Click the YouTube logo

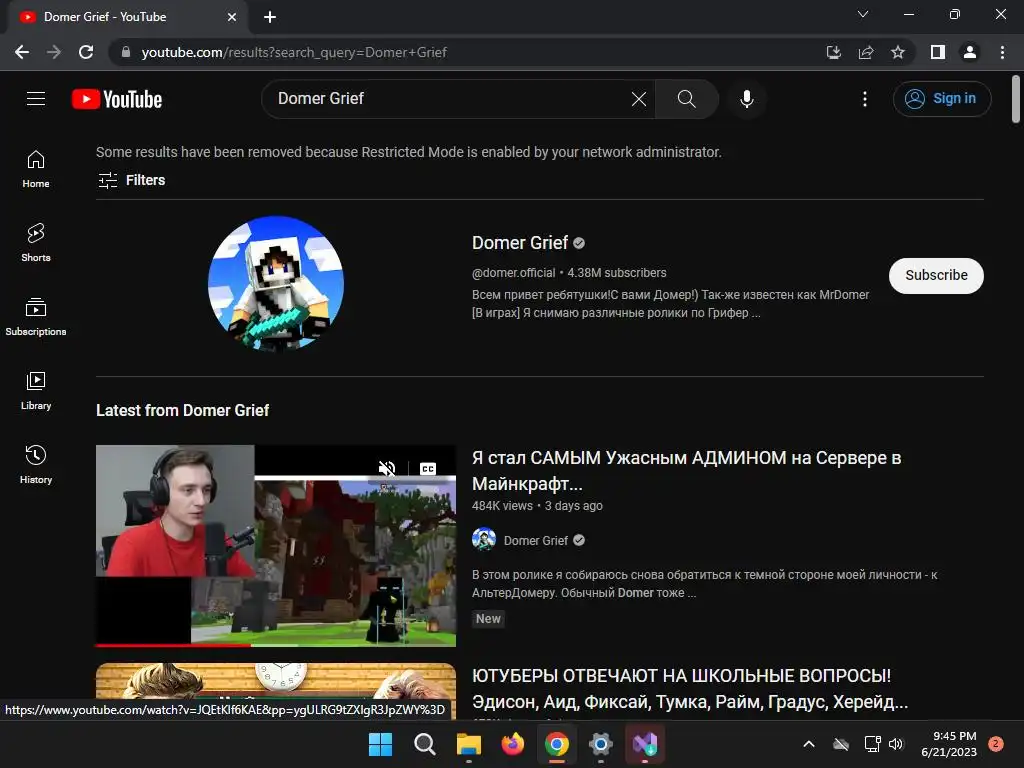pyautogui.click(x=117, y=99)
